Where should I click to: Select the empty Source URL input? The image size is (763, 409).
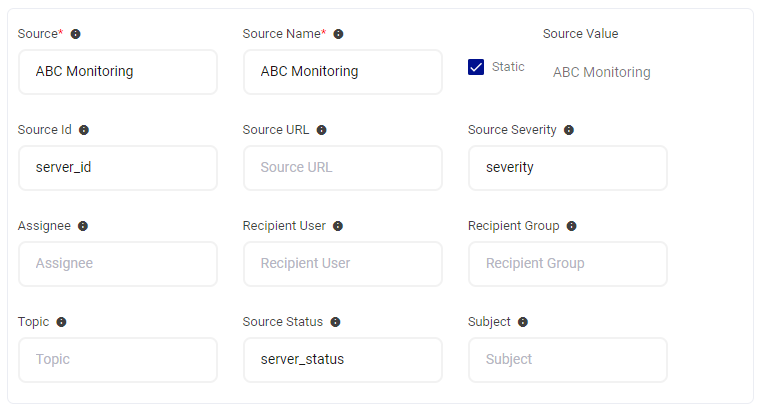point(342,168)
